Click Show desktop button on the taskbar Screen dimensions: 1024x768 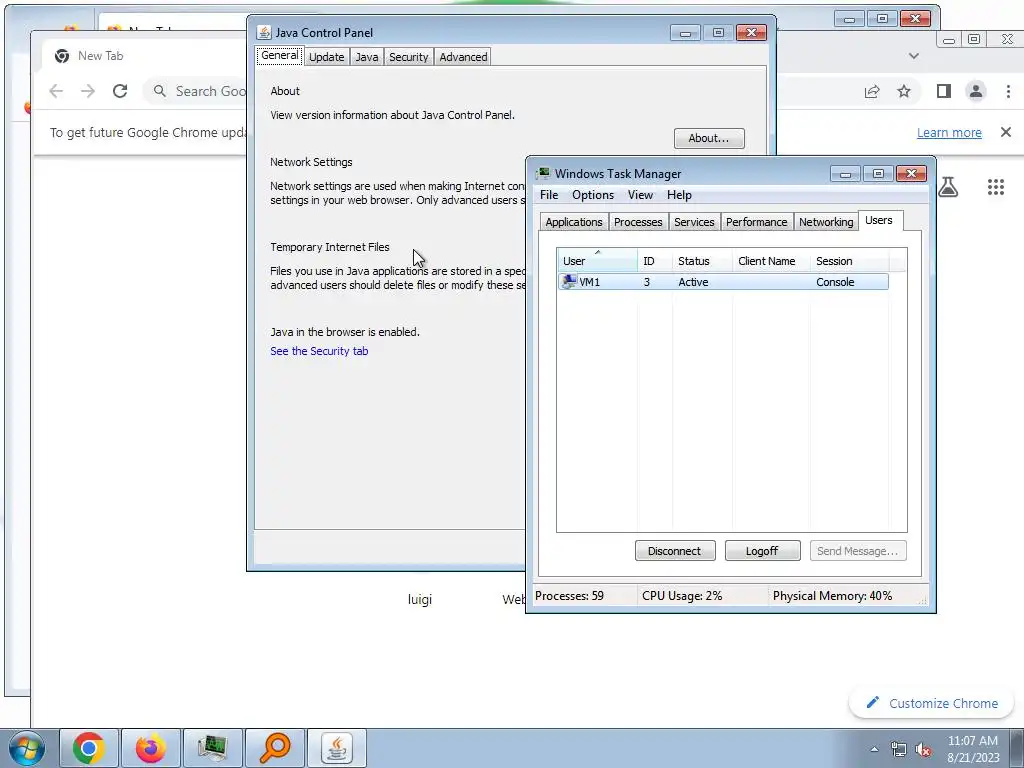click(1016, 749)
